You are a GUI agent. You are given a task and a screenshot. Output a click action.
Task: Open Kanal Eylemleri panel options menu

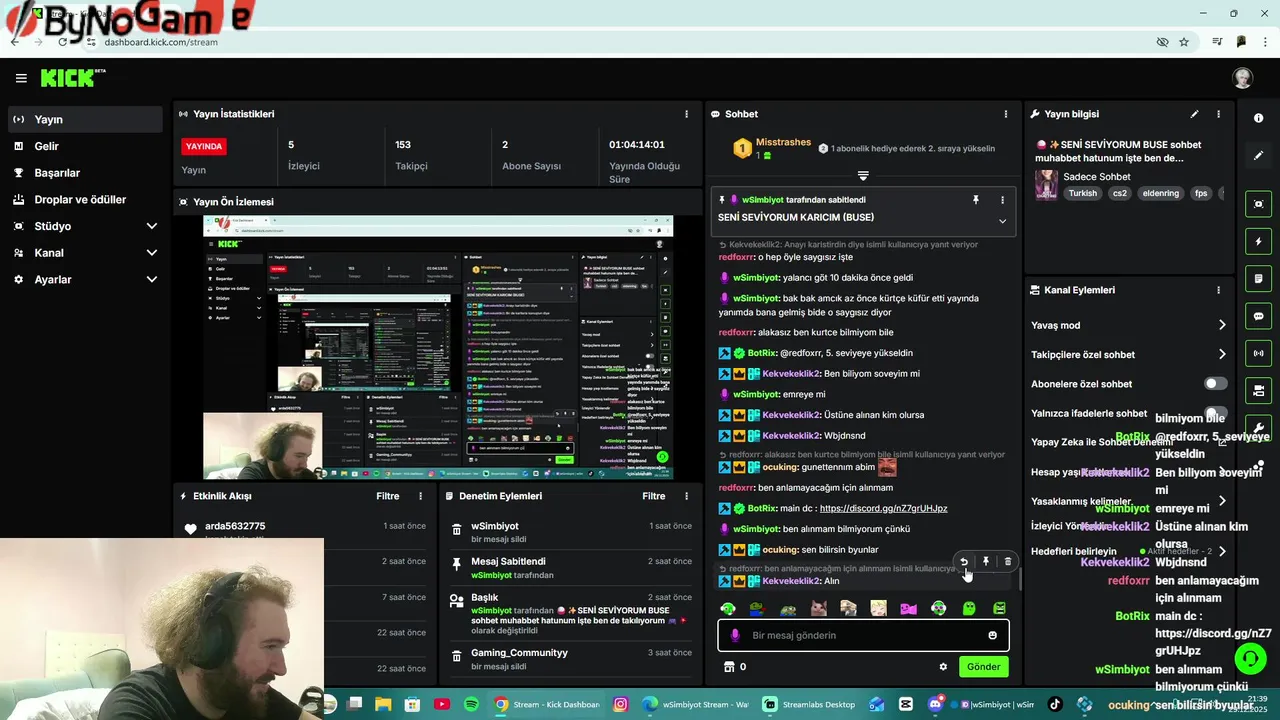(x=1218, y=290)
